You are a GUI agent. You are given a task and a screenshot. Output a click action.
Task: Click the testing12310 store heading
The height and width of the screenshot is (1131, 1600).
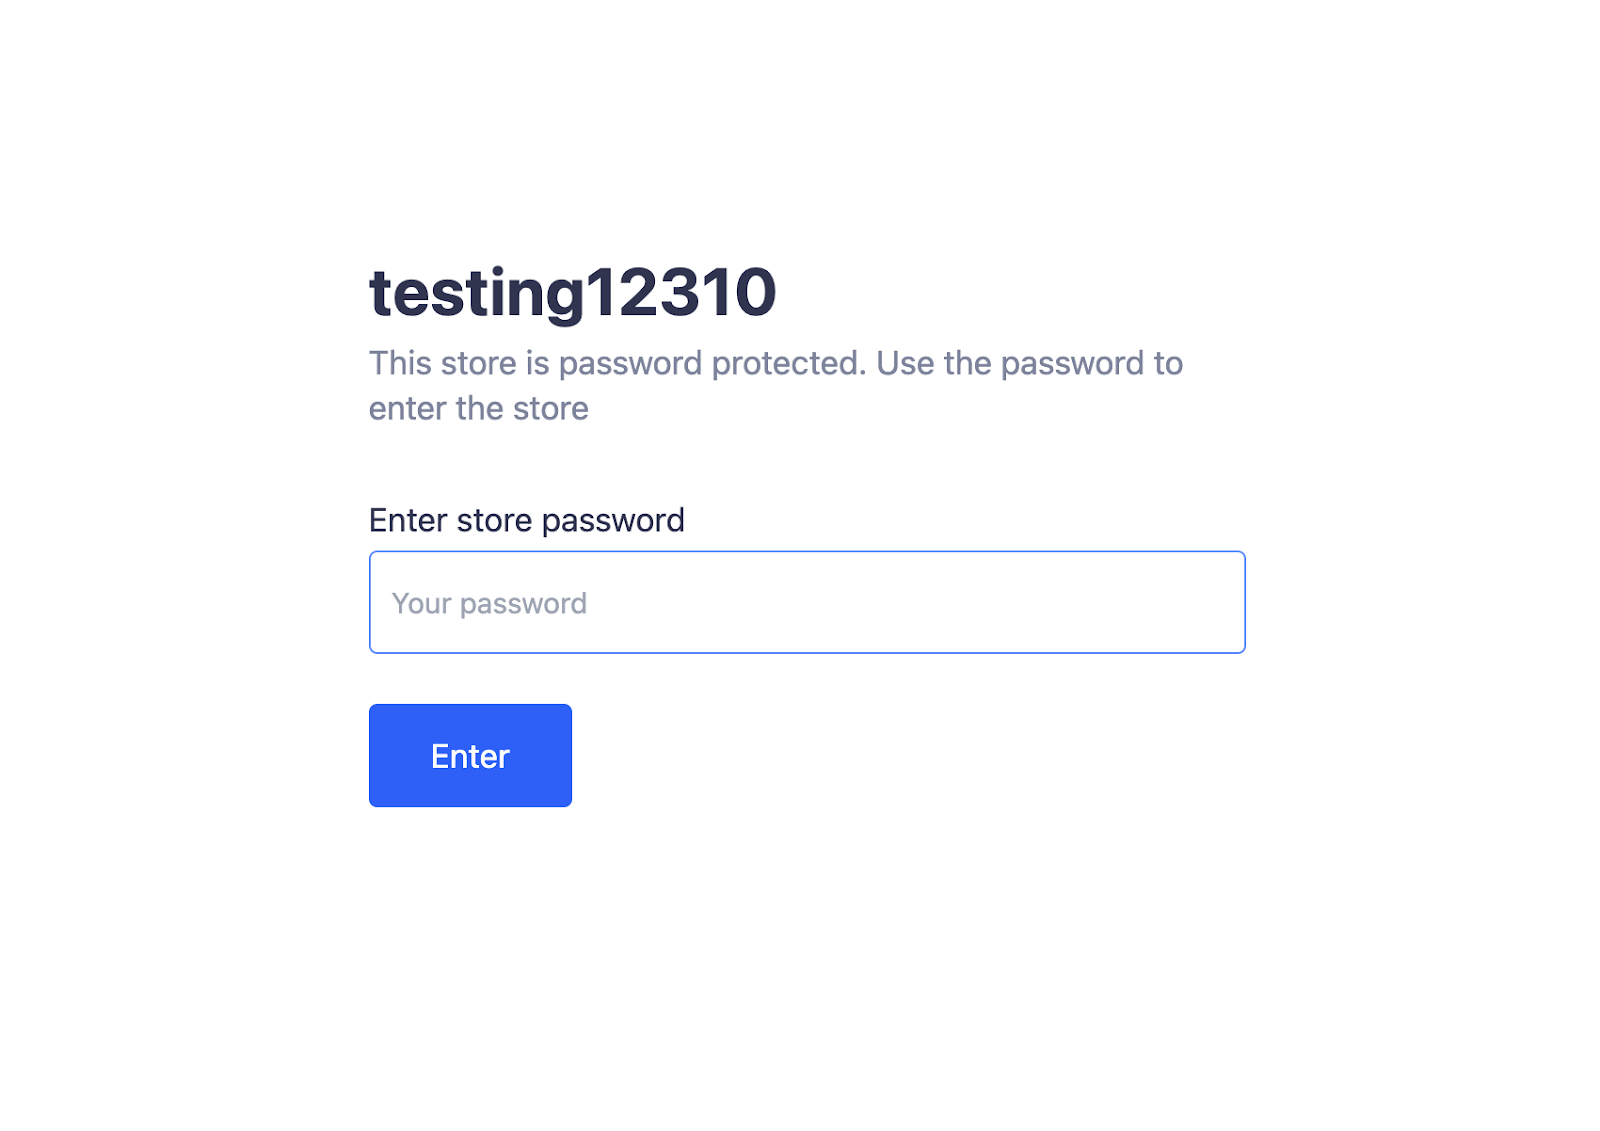tap(572, 293)
